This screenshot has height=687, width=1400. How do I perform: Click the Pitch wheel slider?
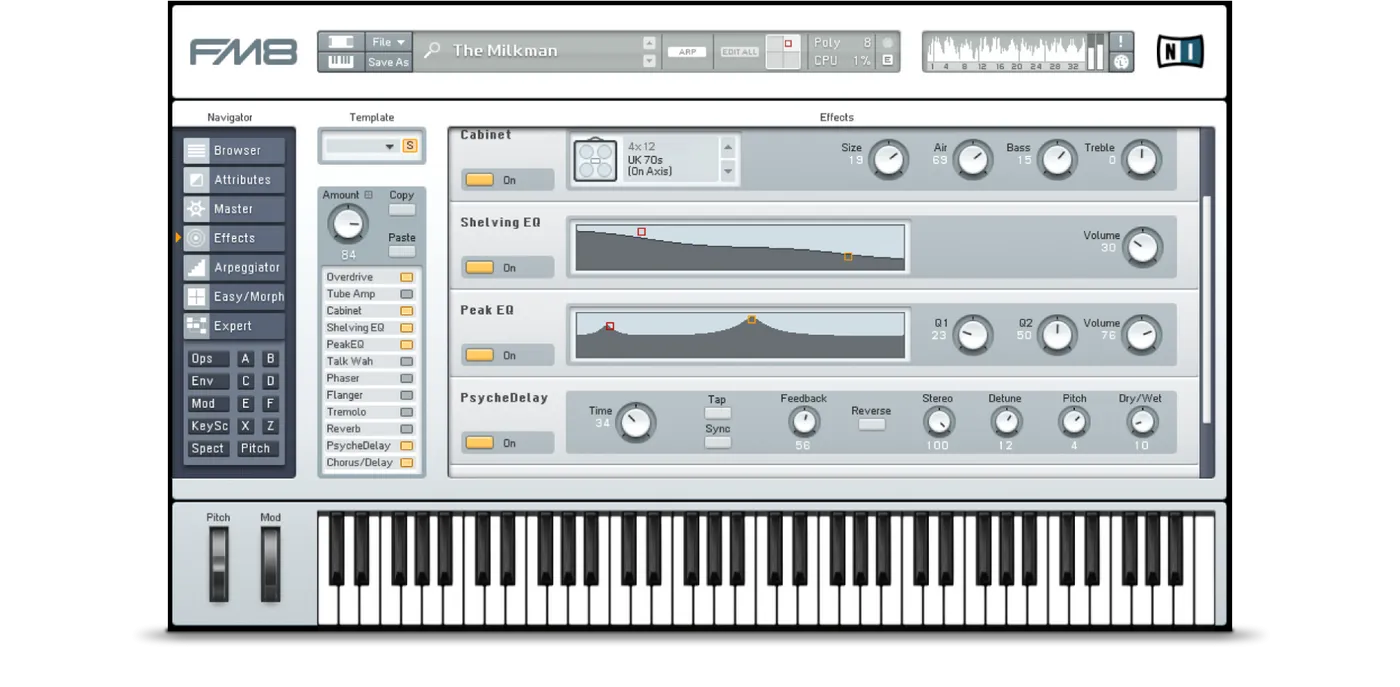point(218,564)
